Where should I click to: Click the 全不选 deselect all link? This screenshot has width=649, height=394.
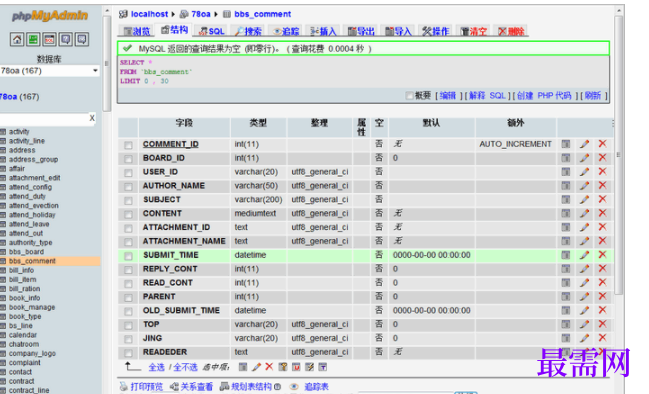click(x=185, y=367)
